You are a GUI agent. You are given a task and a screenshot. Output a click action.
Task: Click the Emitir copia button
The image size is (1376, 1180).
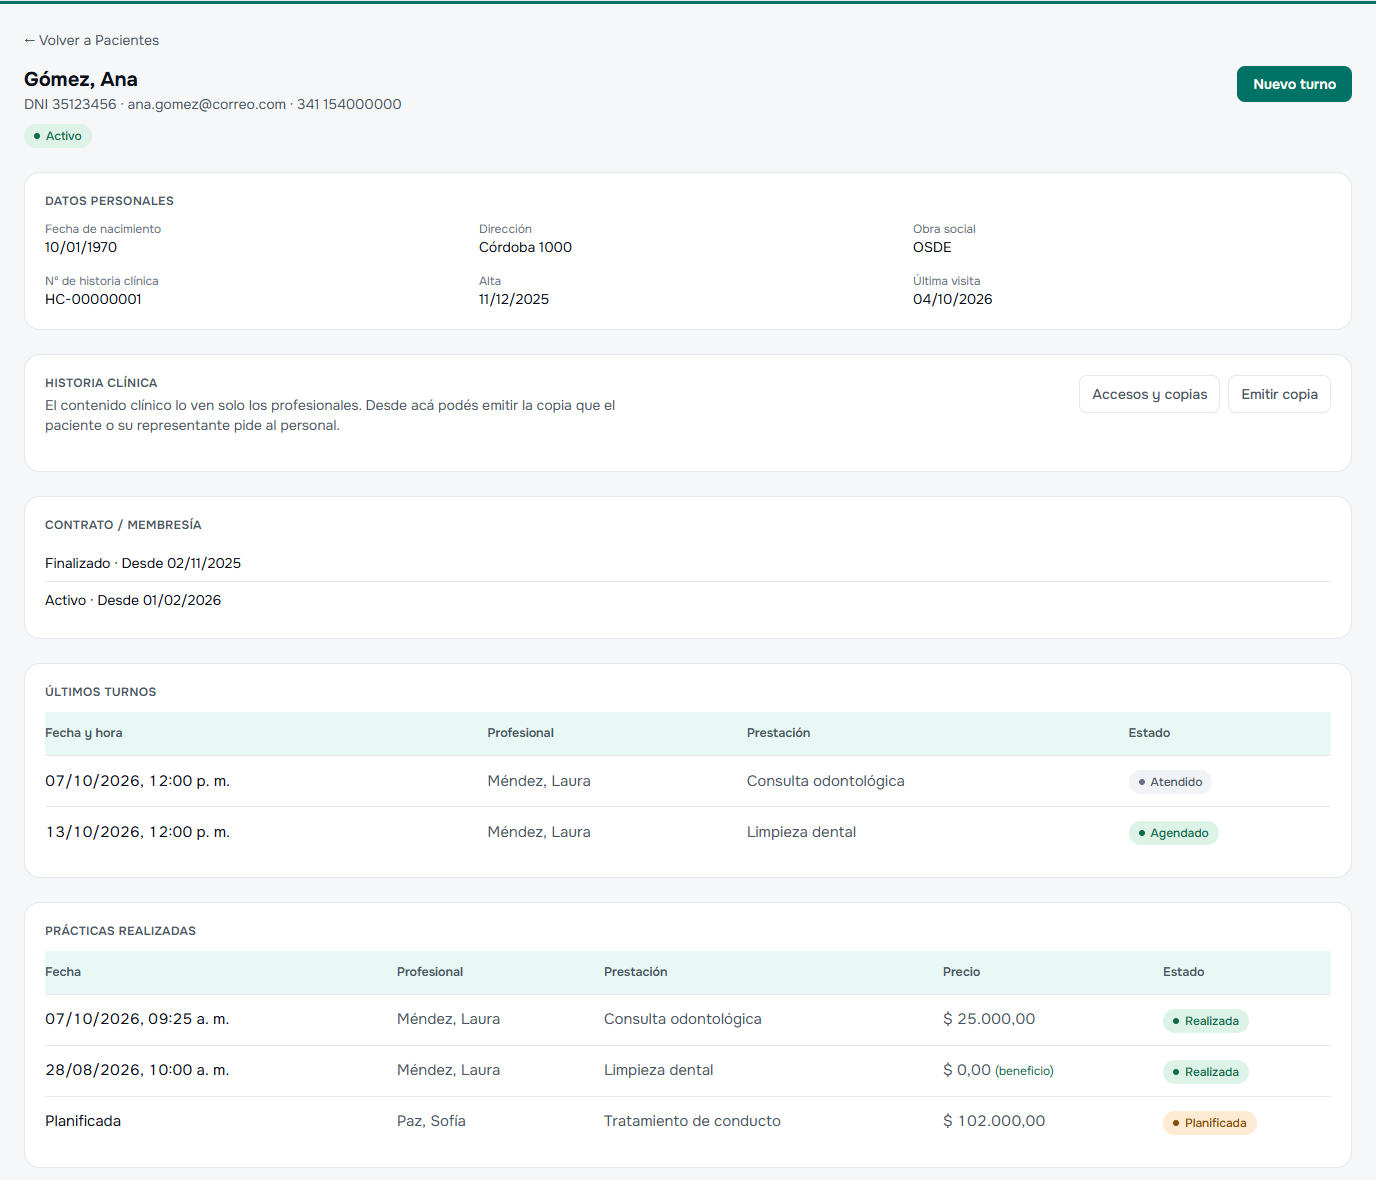[x=1279, y=394]
